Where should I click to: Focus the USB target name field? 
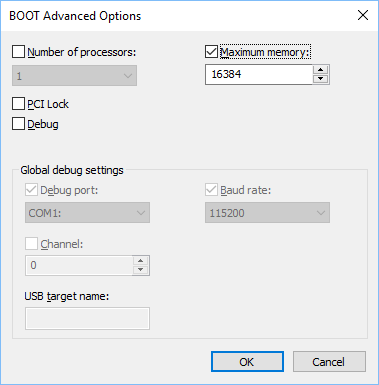(87, 318)
